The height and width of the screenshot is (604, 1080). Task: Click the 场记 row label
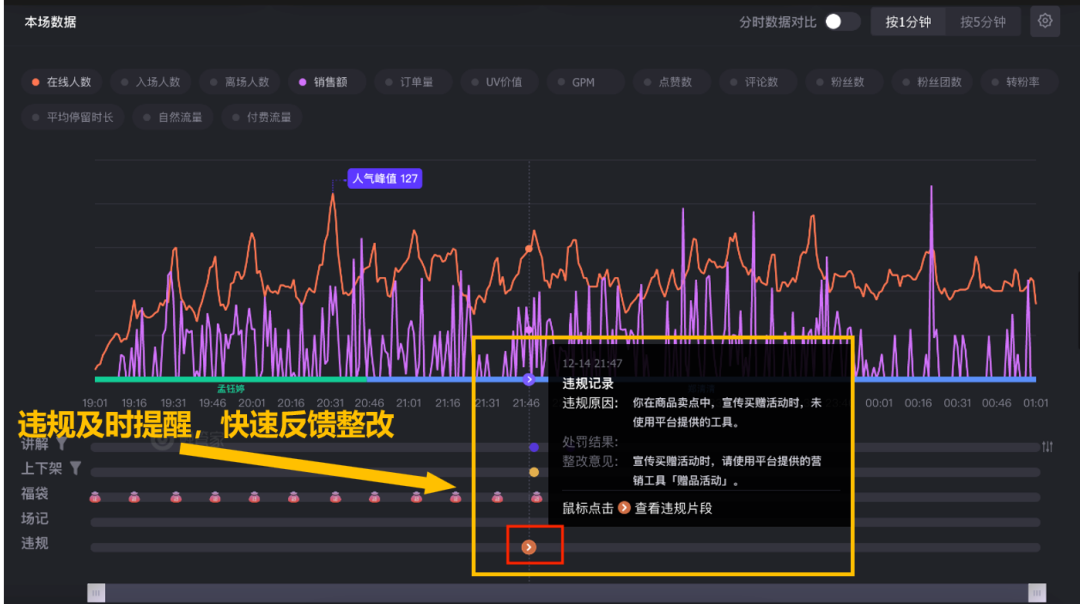34,519
